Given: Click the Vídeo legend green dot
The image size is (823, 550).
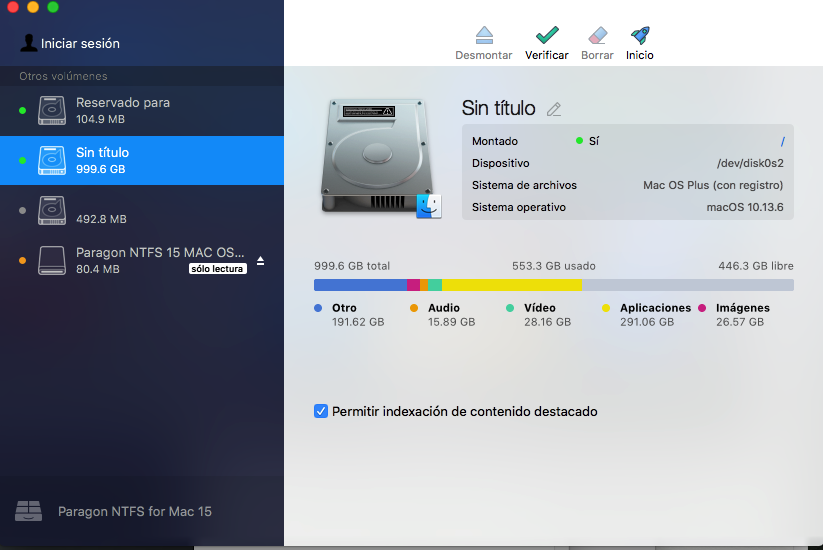Looking at the screenshot, I should 510,308.
